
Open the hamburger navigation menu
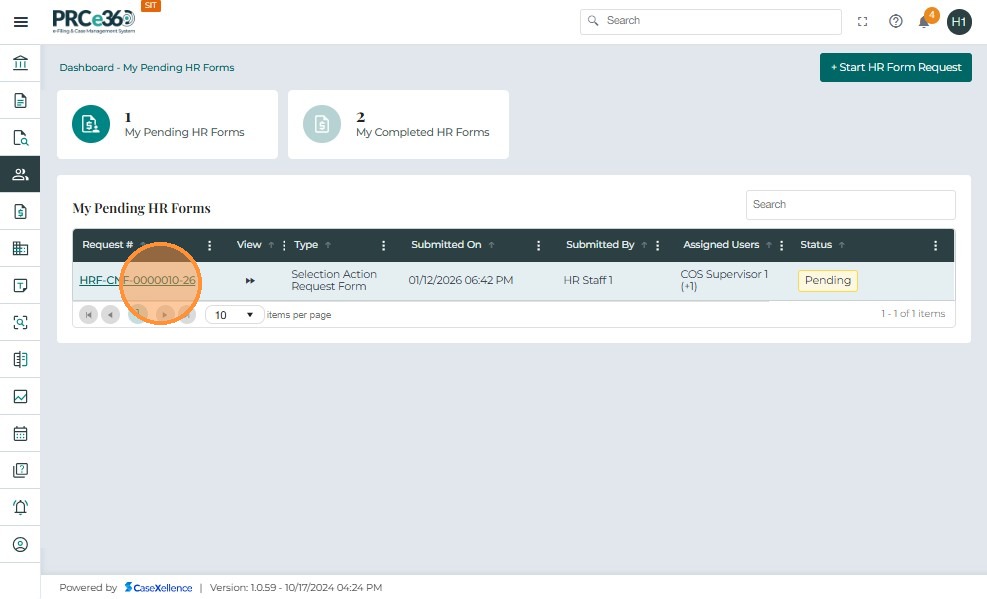click(21, 22)
